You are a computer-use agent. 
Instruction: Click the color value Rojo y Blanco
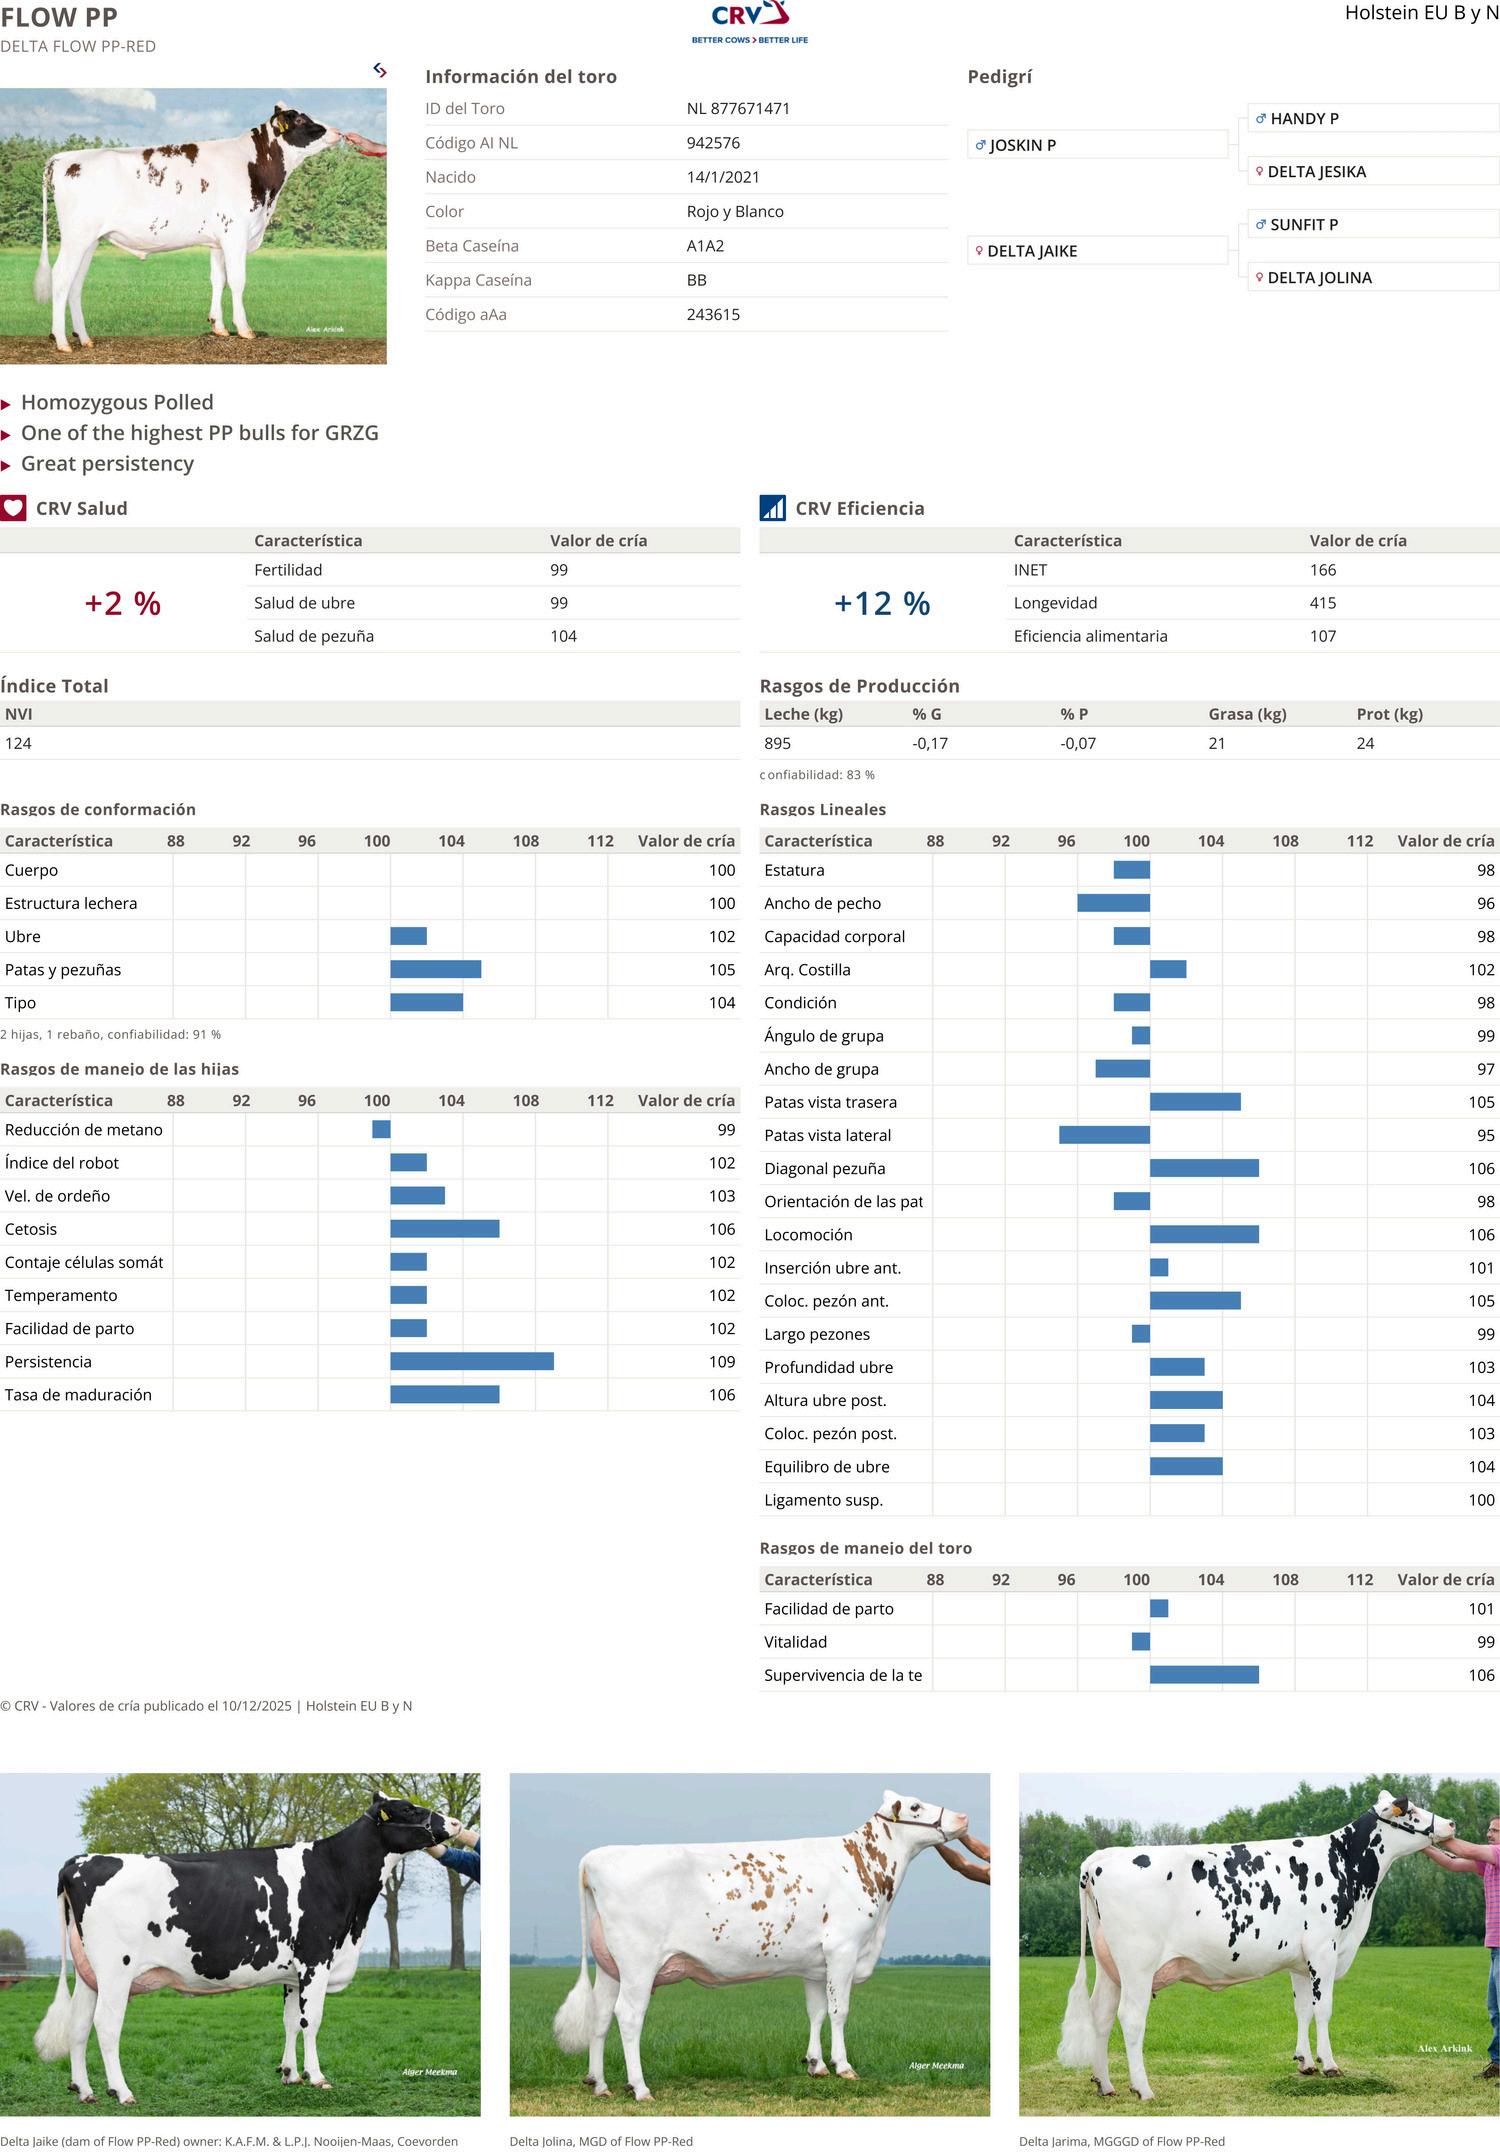coord(735,211)
